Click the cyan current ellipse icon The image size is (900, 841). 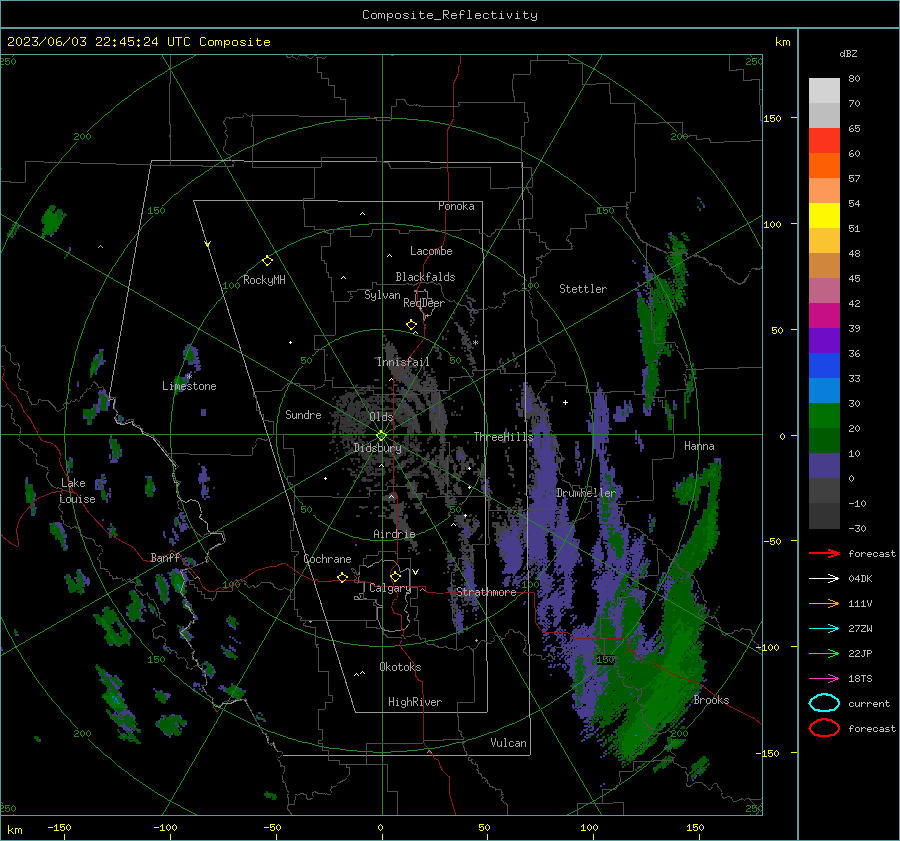pyautogui.click(x=824, y=703)
